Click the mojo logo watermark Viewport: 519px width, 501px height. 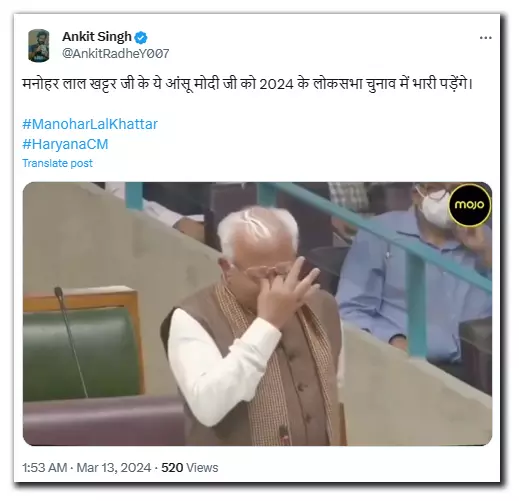click(469, 204)
